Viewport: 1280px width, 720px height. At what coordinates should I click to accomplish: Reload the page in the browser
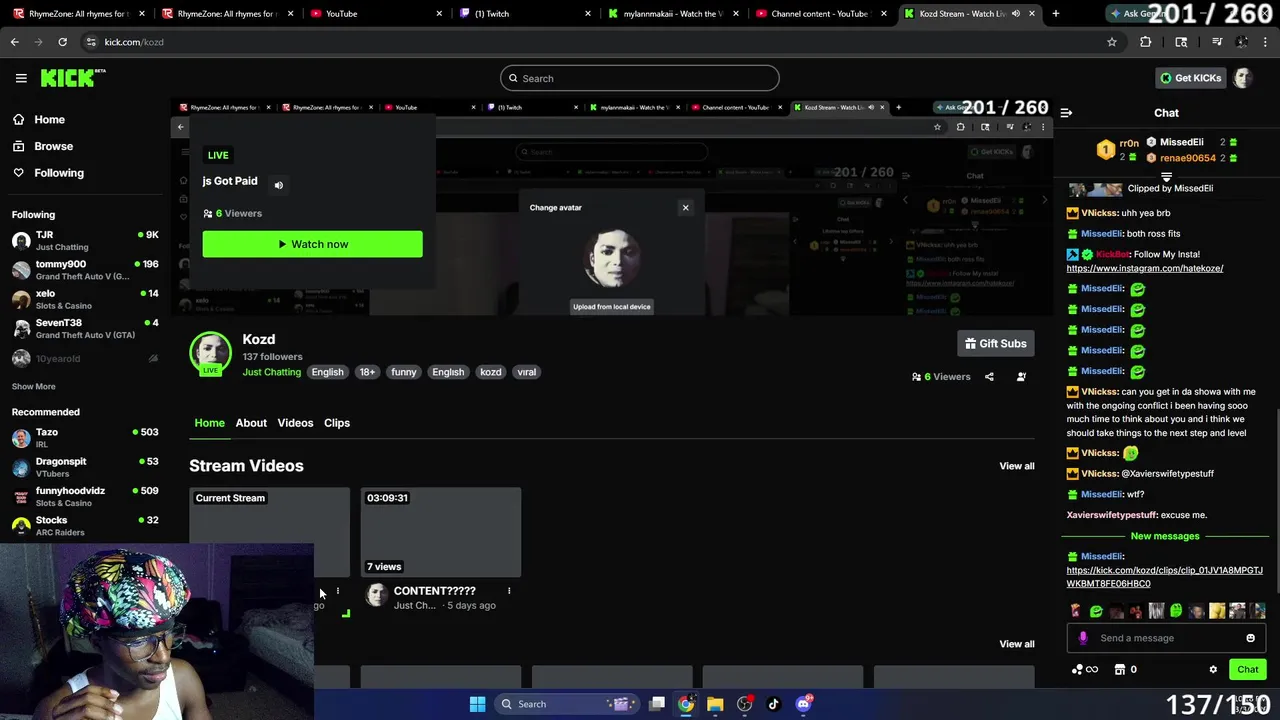(62, 42)
